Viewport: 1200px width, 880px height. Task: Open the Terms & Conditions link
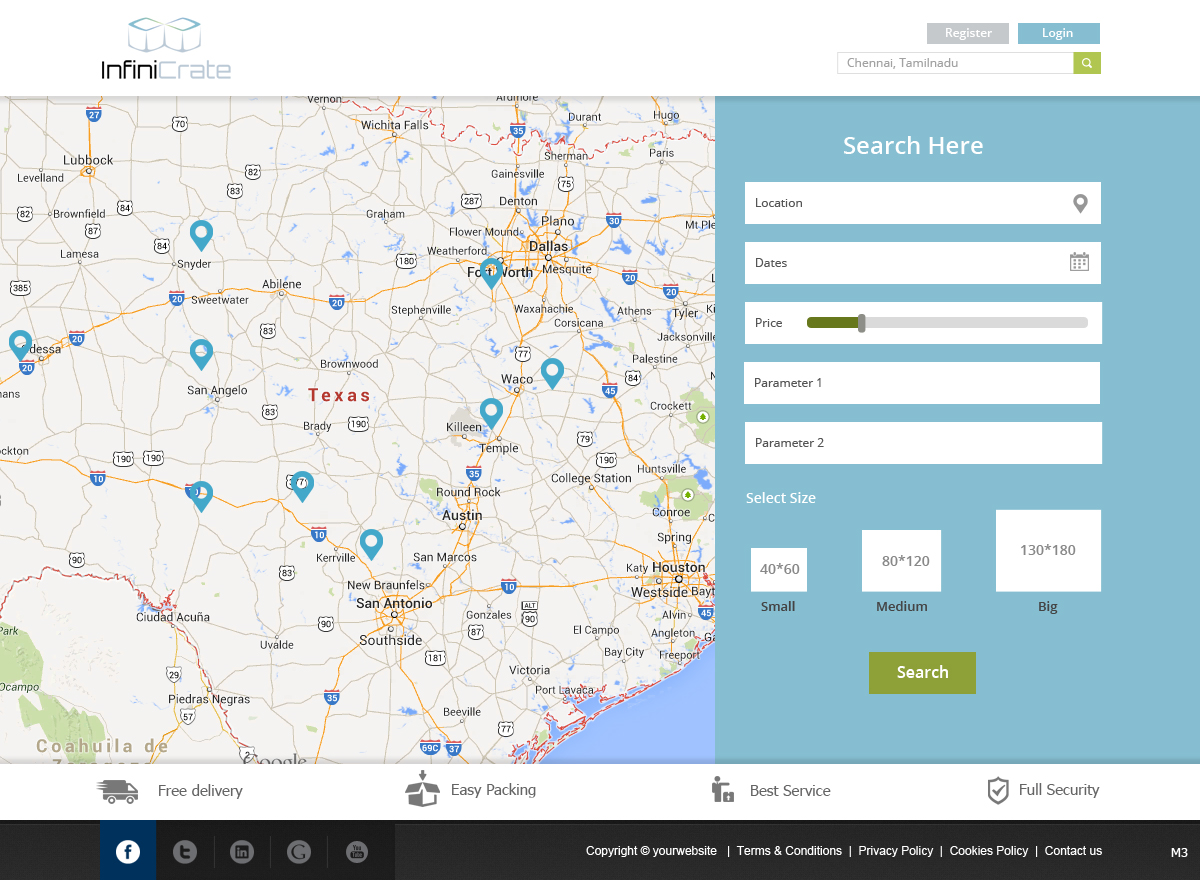pyautogui.click(x=789, y=851)
